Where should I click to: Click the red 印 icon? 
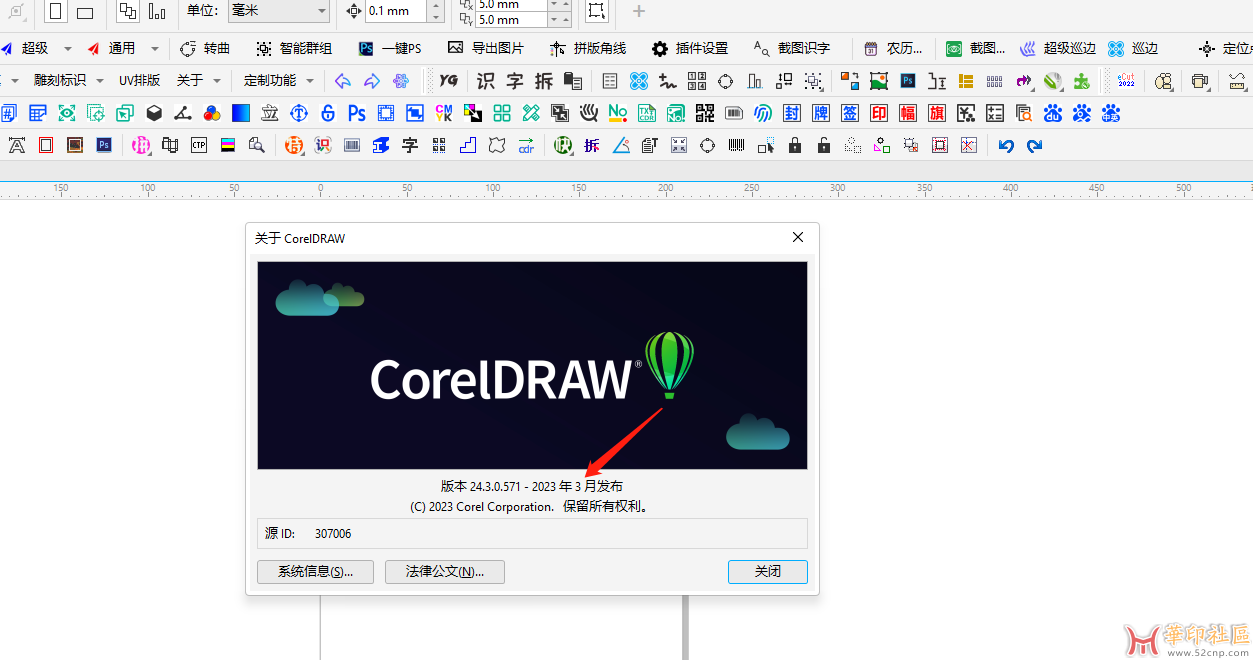point(879,114)
